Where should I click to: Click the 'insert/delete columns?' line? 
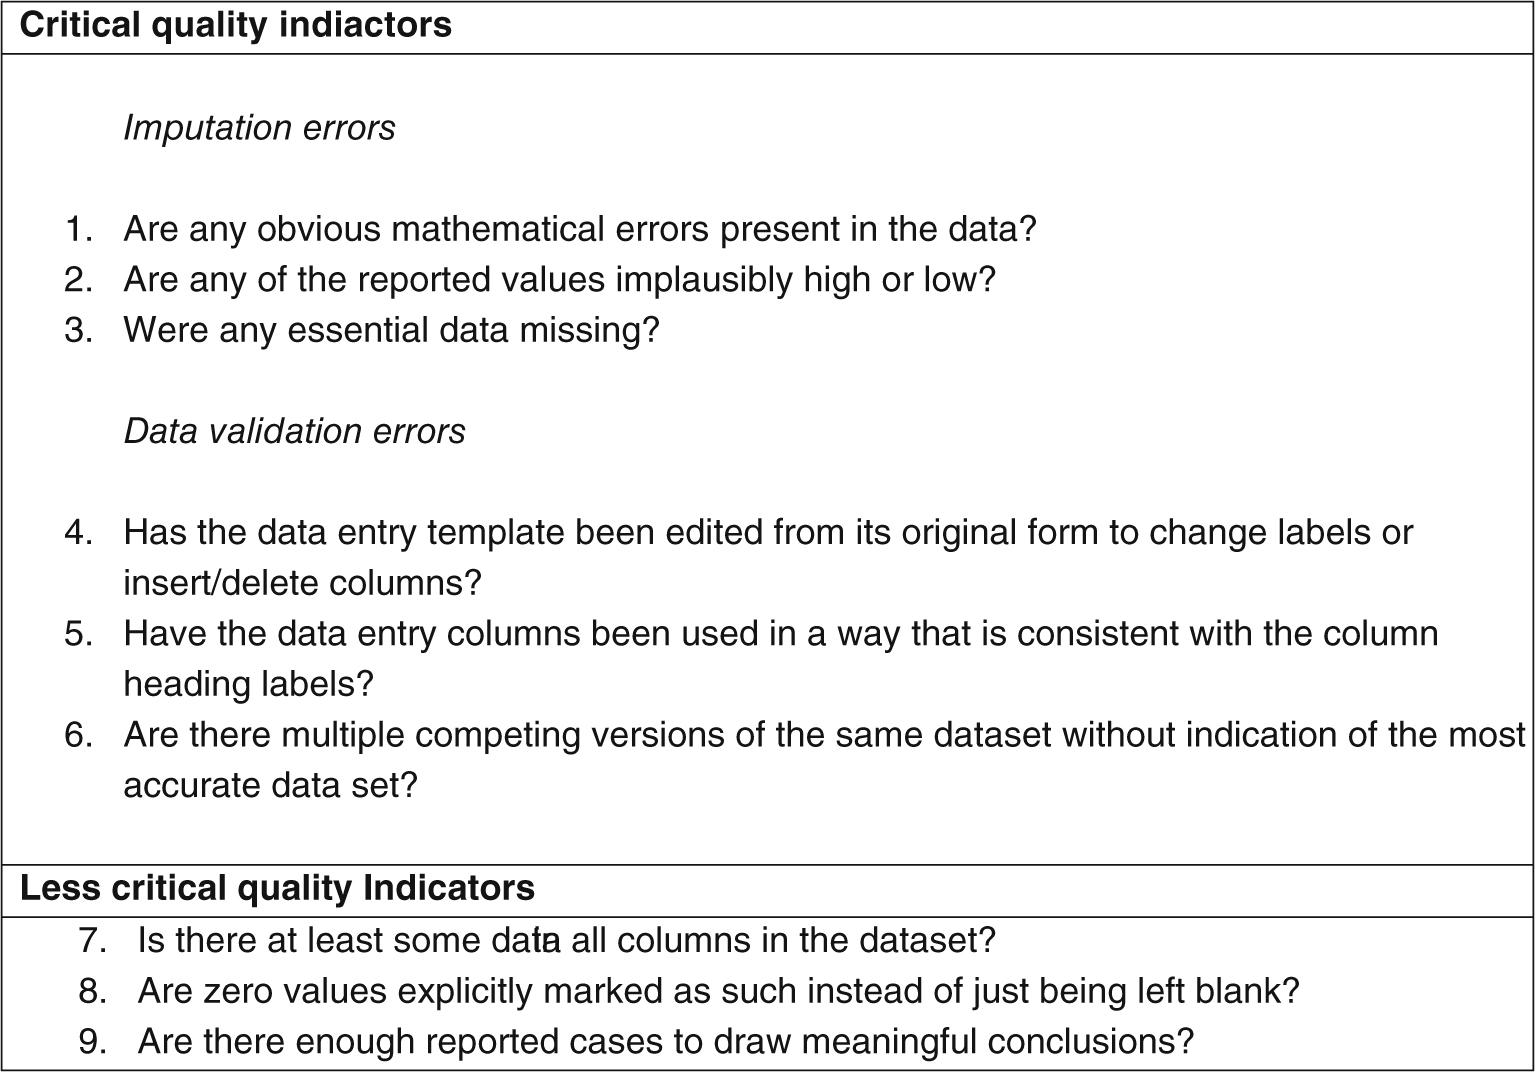302,582
